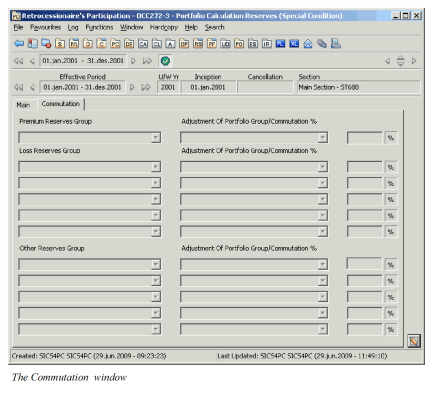Open the PC folder toolbar icon

[115, 44]
